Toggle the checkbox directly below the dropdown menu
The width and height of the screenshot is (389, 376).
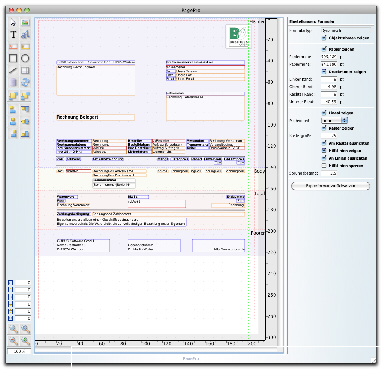(x=324, y=128)
